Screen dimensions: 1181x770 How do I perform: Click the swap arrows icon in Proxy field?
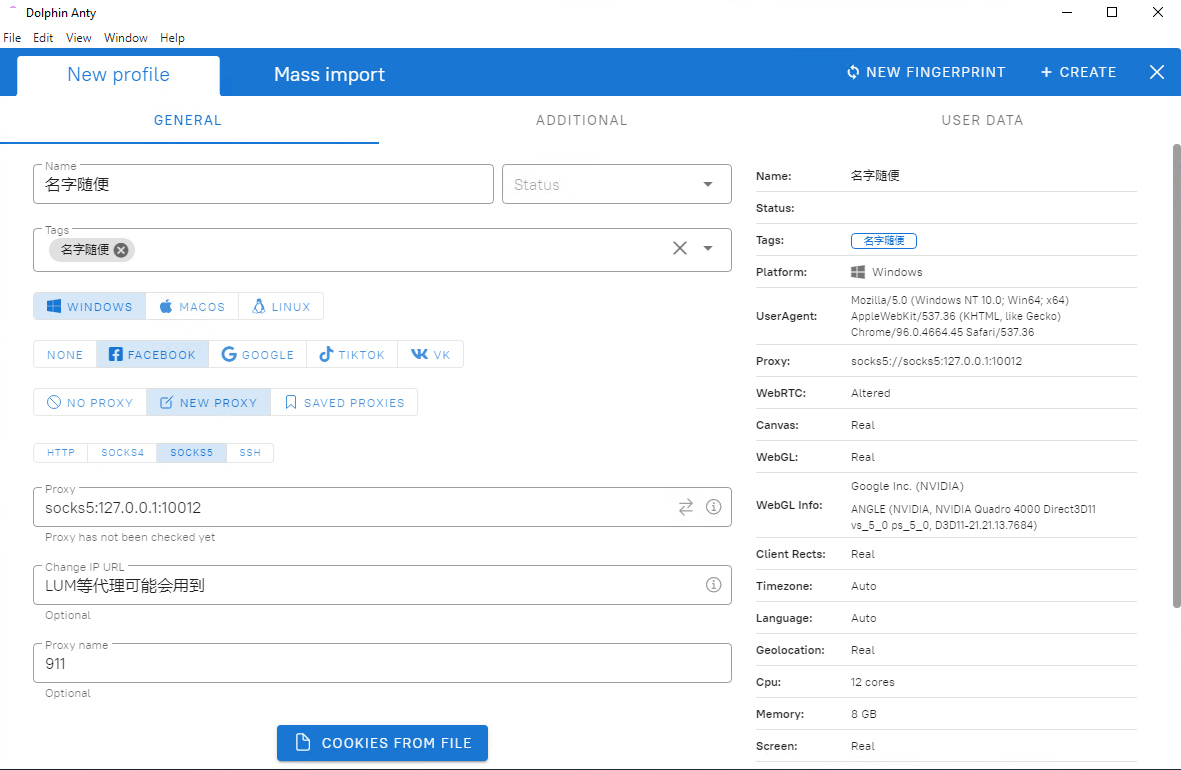coord(685,507)
